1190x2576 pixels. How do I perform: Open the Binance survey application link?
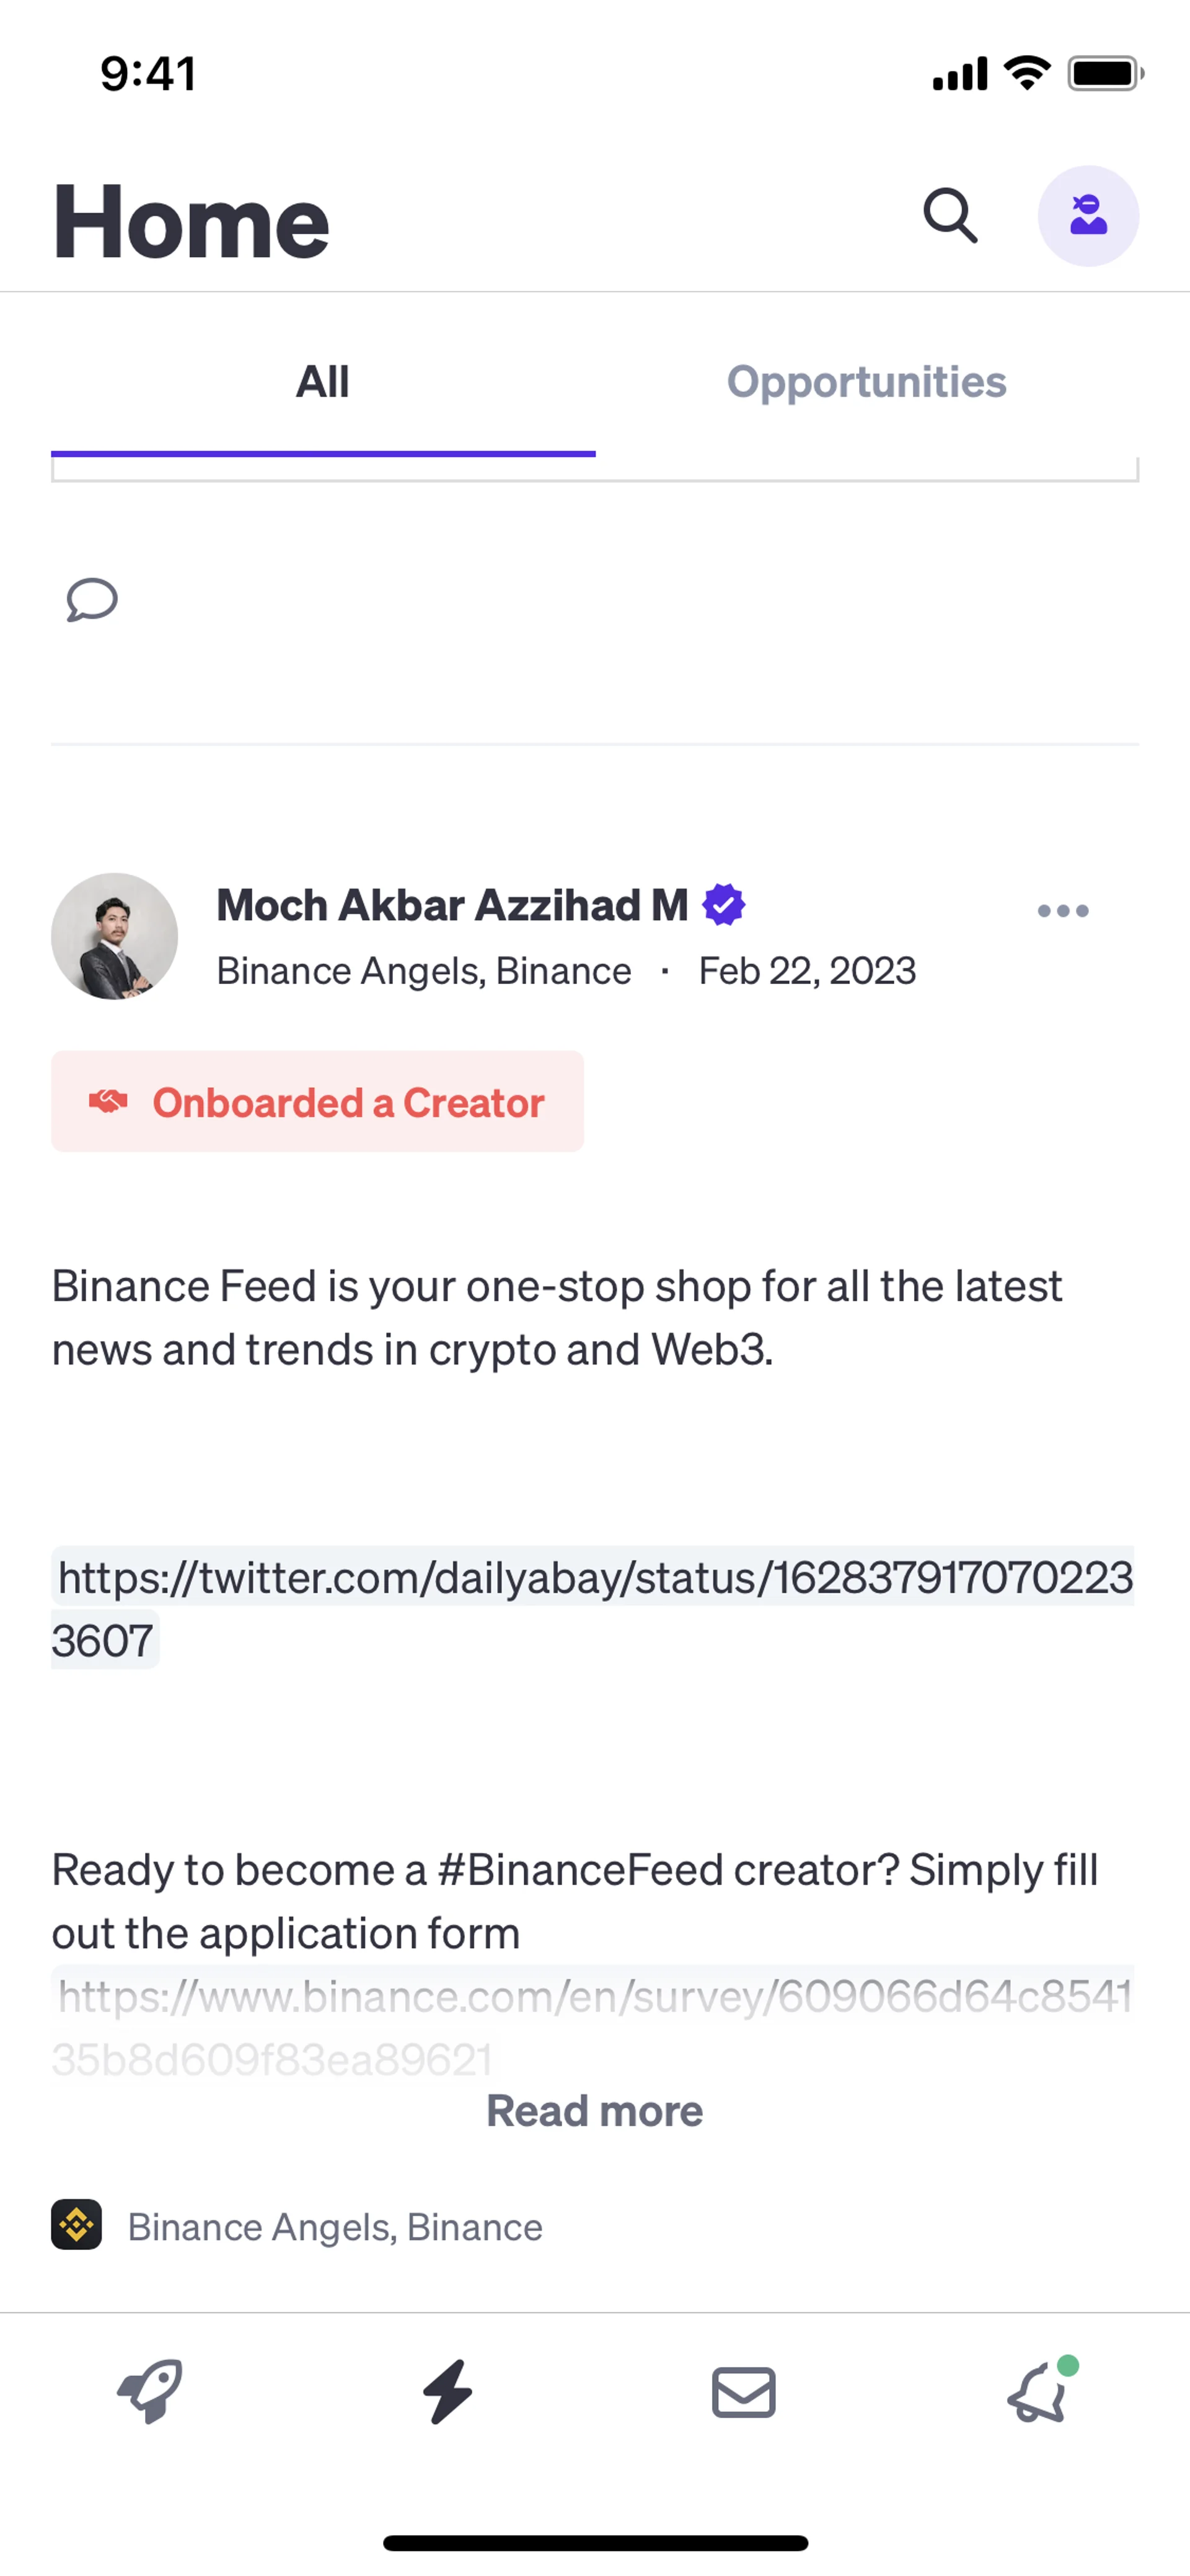[x=594, y=1997]
